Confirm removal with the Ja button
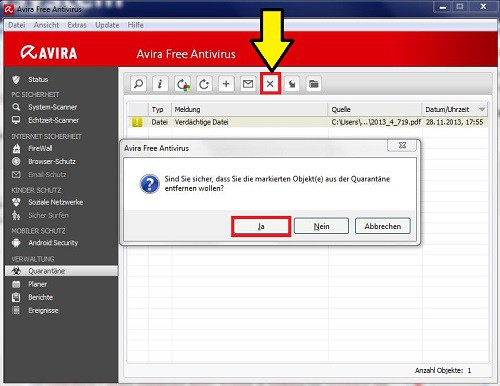 click(261, 226)
